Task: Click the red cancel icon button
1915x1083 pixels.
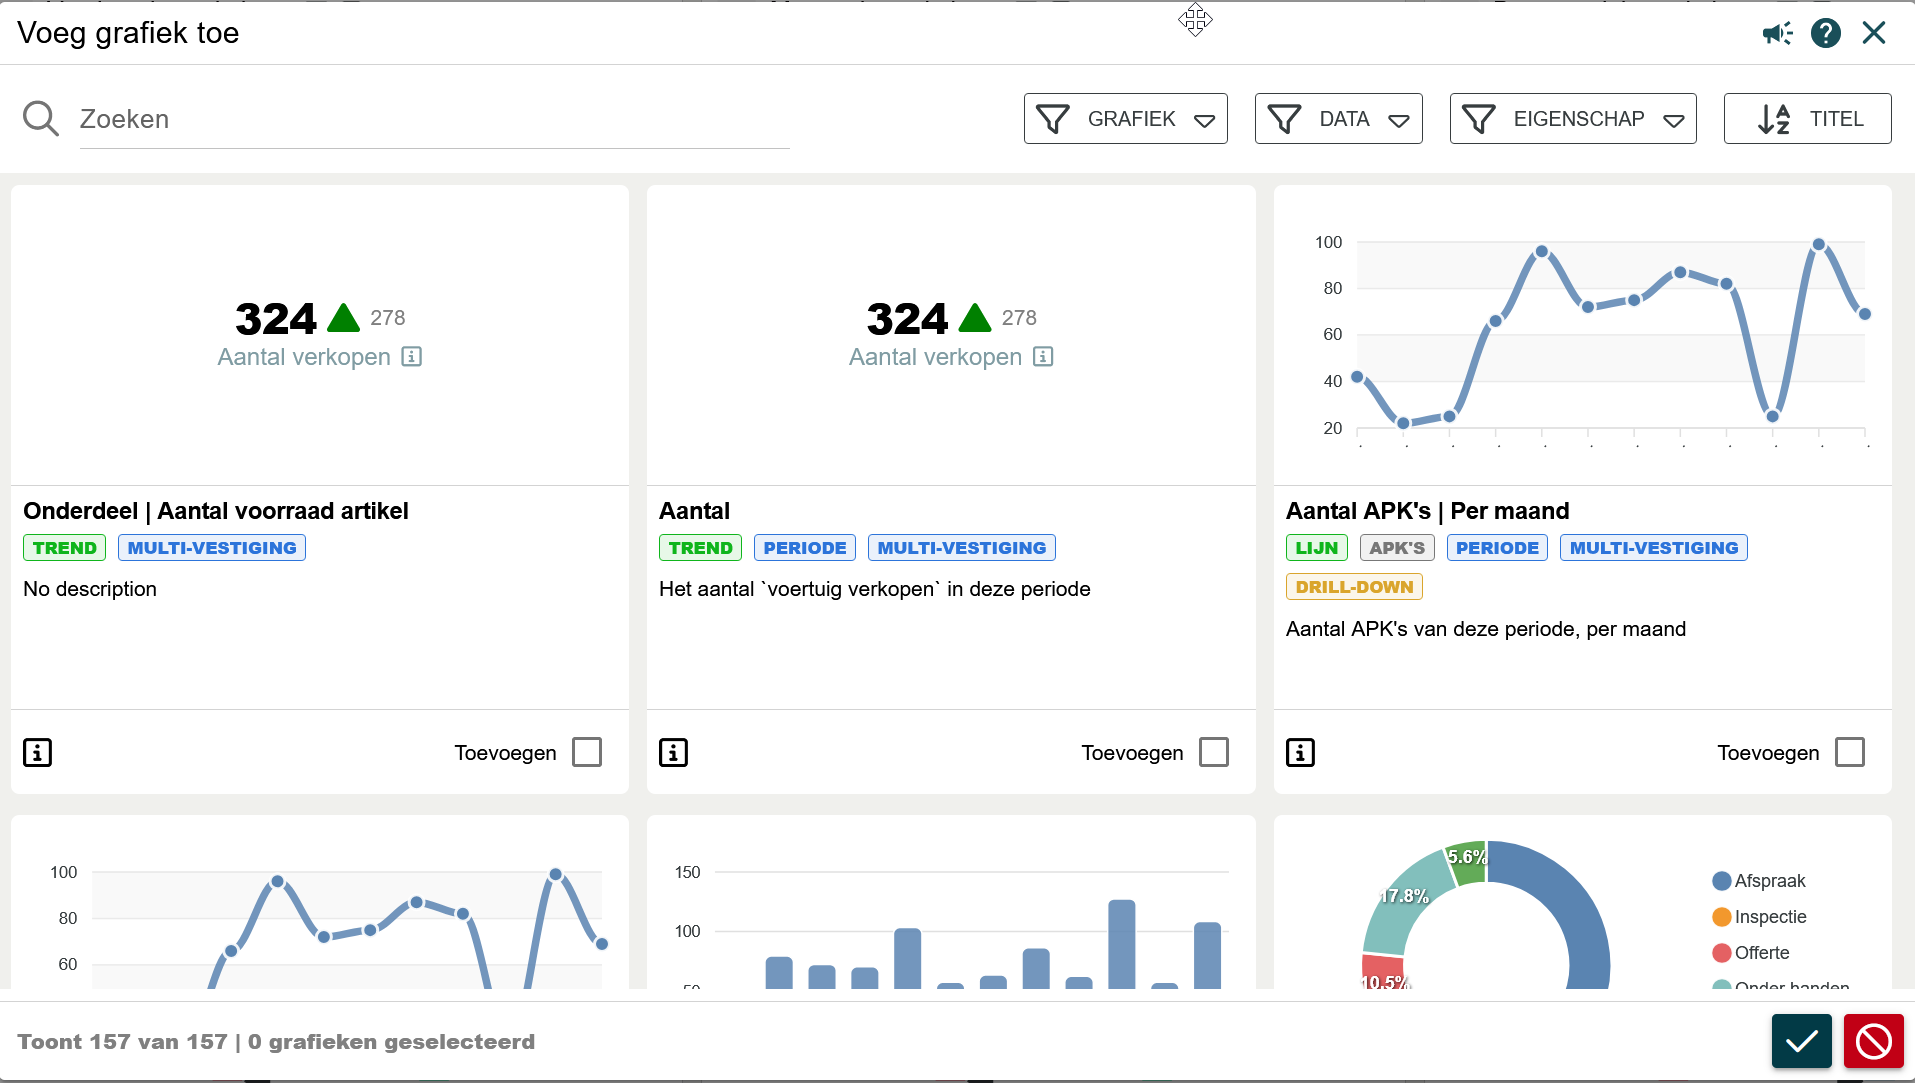Action: 1873,1041
